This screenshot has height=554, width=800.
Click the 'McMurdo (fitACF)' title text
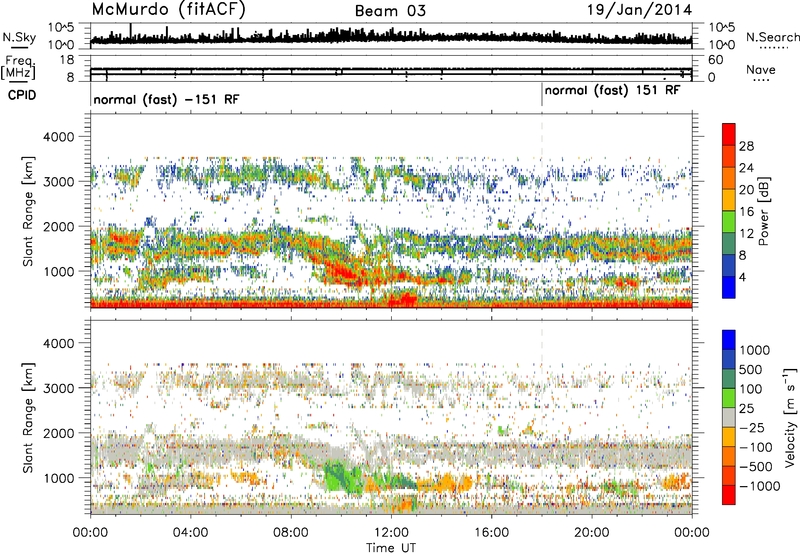168,10
